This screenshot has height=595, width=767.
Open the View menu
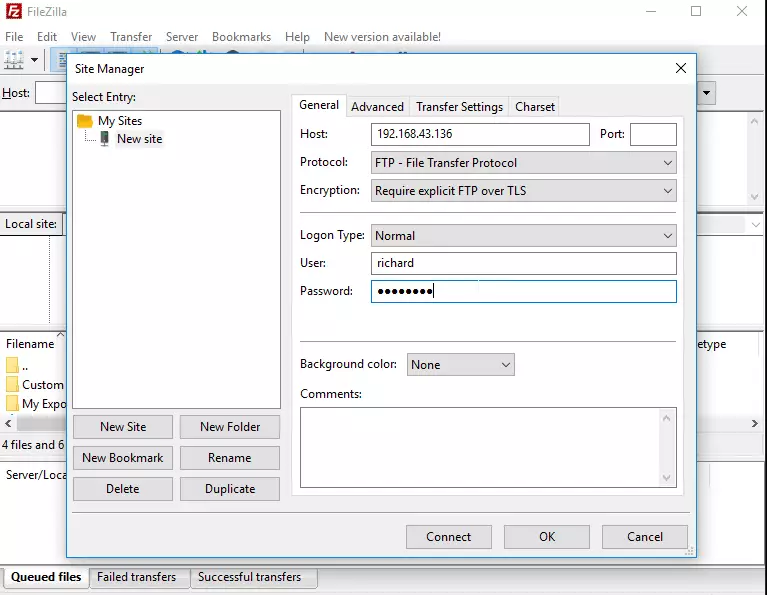[83, 37]
